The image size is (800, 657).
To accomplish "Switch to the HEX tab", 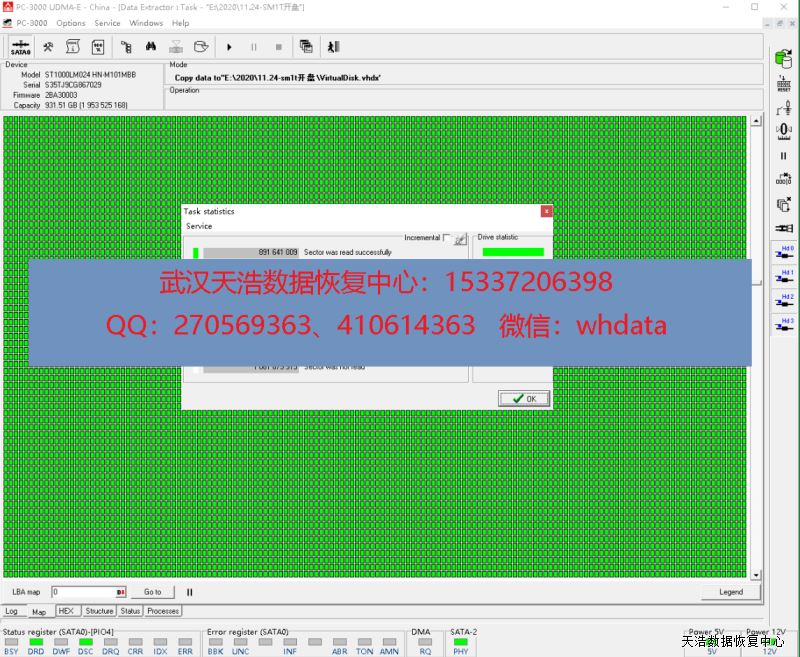I will [66, 611].
